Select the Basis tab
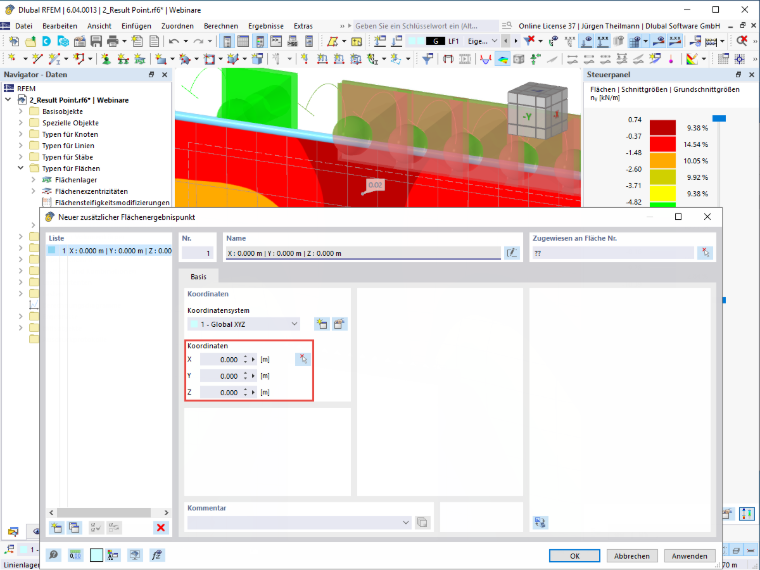Image resolution: width=760 pixels, height=570 pixels. pos(198,276)
